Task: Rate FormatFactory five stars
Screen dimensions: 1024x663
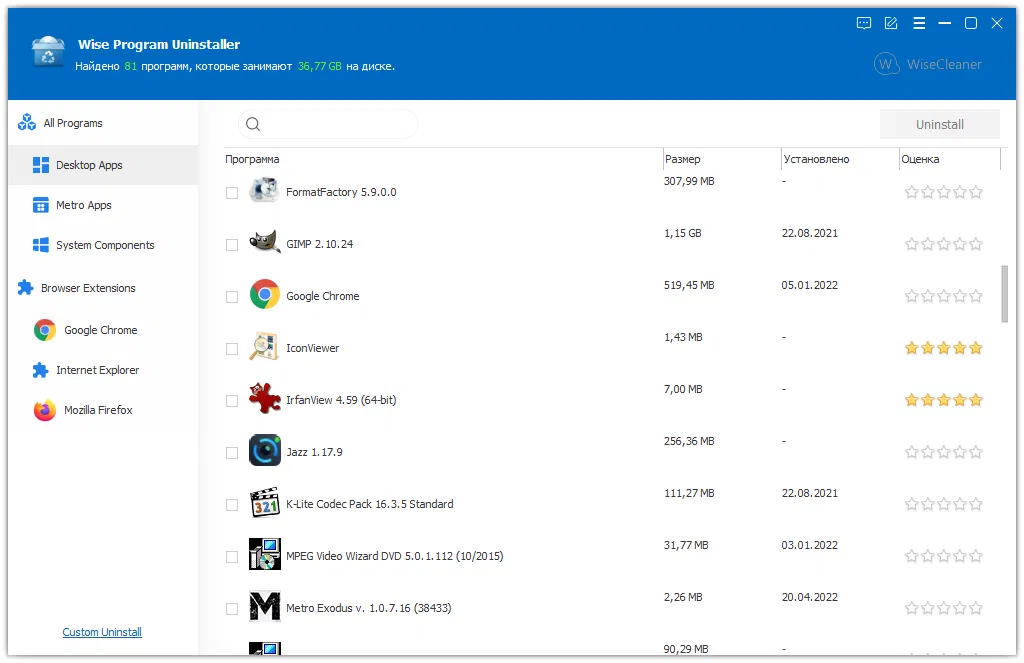Action: tap(976, 192)
